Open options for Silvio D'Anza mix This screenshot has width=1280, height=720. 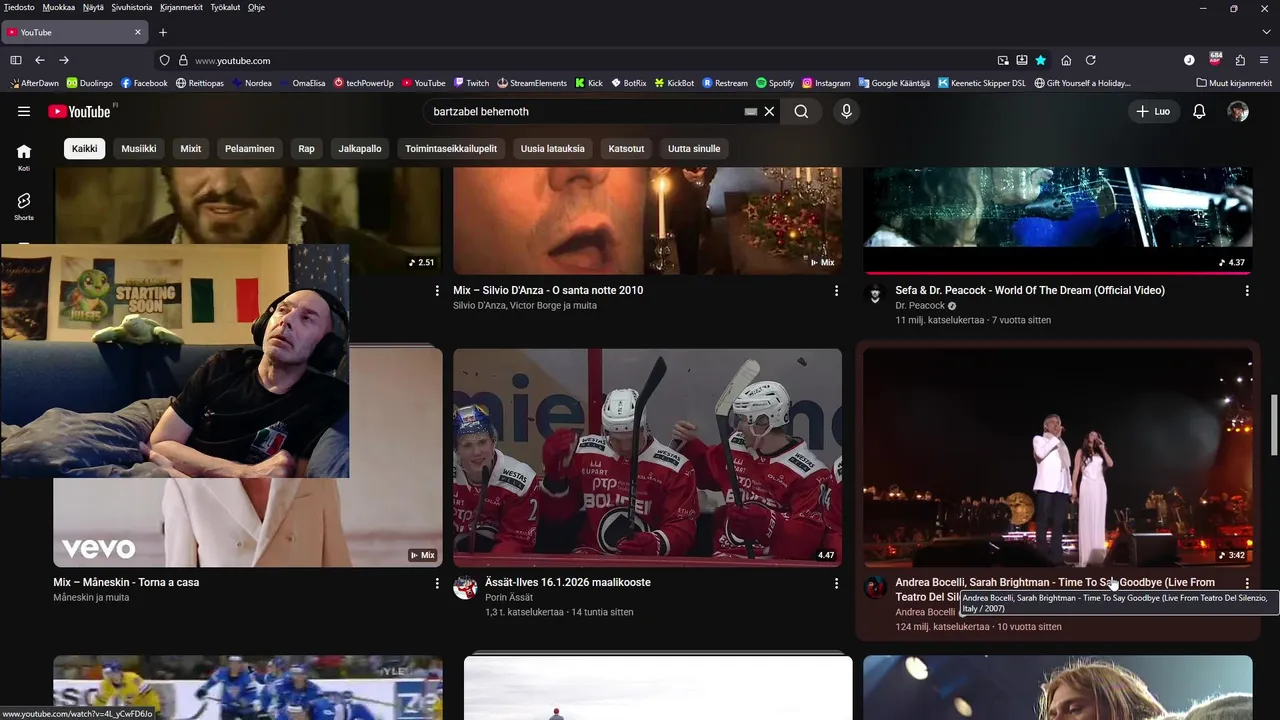tap(836, 290)
